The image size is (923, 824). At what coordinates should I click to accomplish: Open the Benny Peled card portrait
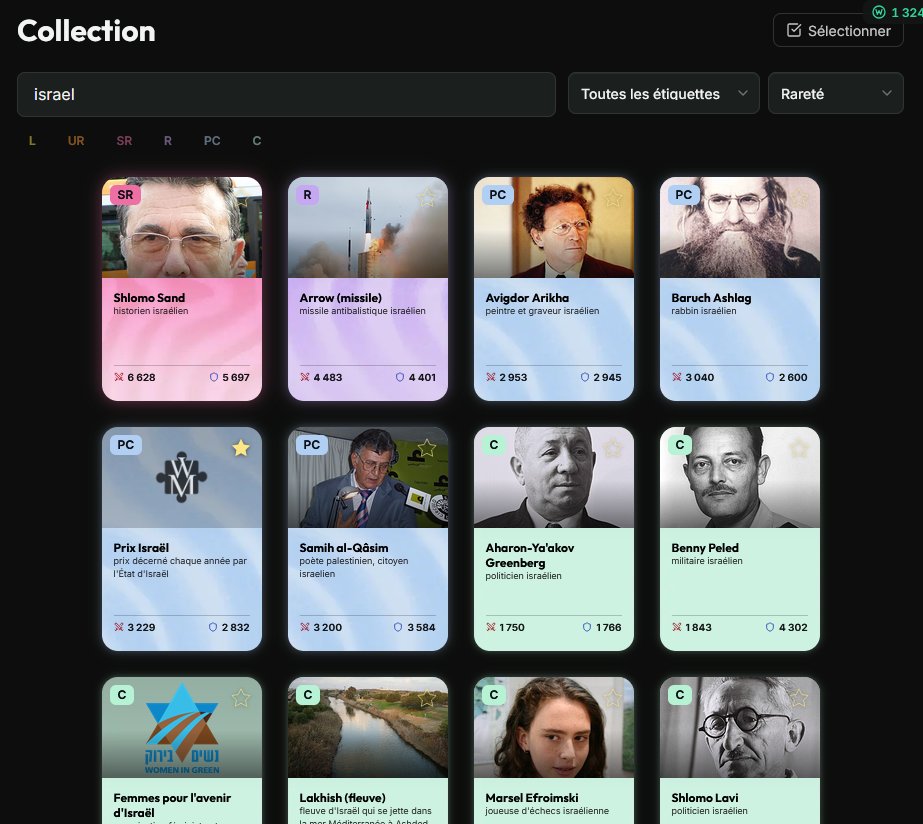coord(740,478)
